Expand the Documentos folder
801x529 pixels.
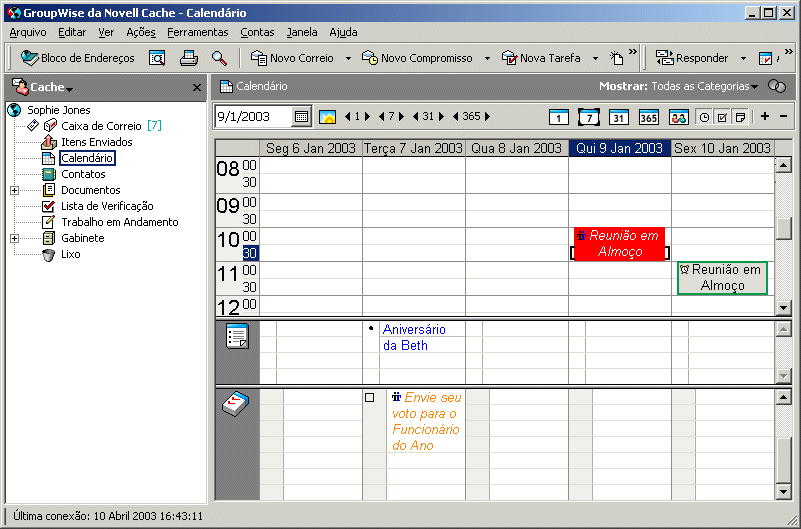pos(14,190)
